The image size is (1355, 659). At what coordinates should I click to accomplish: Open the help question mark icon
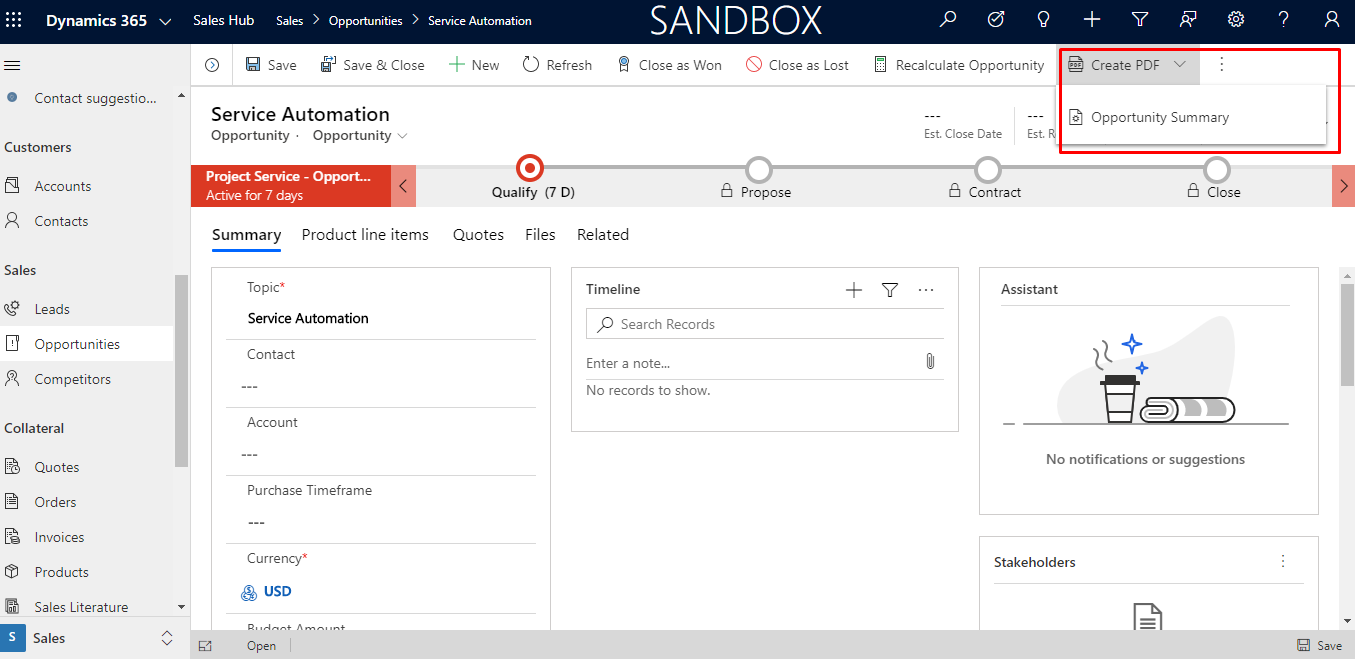click(x=1284, y=19)
